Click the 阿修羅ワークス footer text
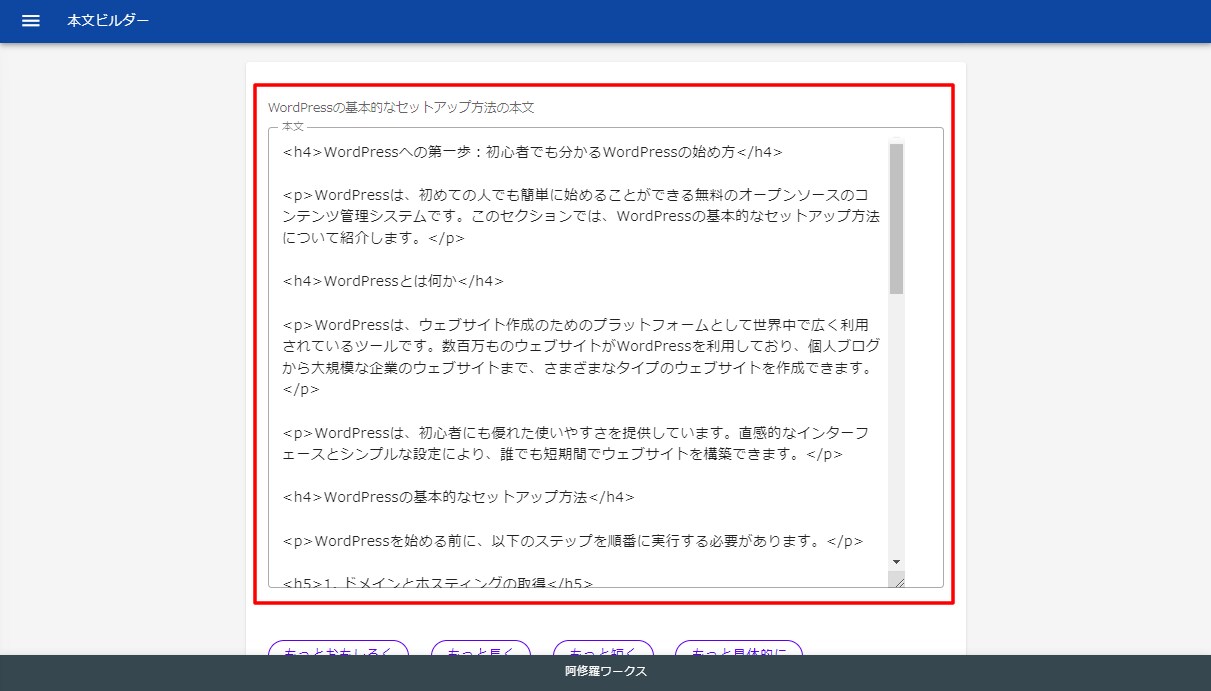Screen dimensions: 1211x691 click(x=605, y=672)
